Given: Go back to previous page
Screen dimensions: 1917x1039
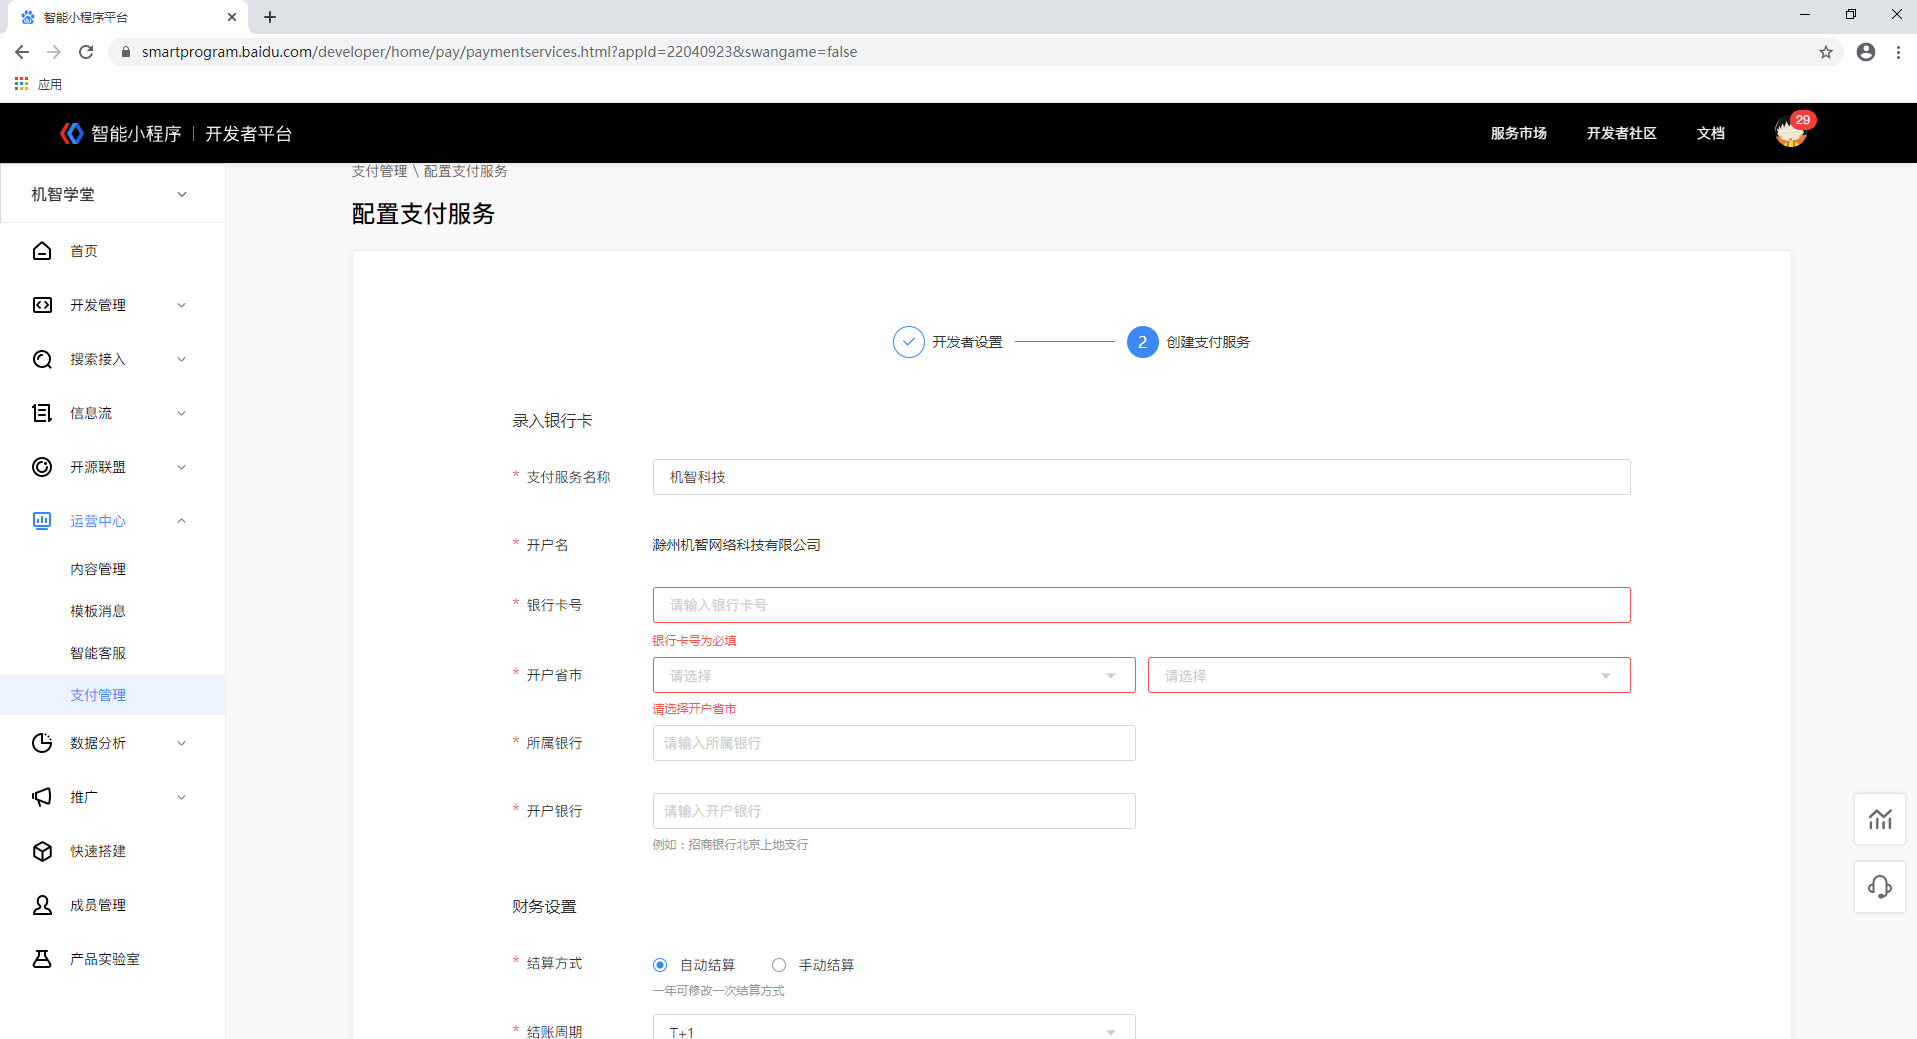Looking at the screenshot, I should tap(22, 52).
